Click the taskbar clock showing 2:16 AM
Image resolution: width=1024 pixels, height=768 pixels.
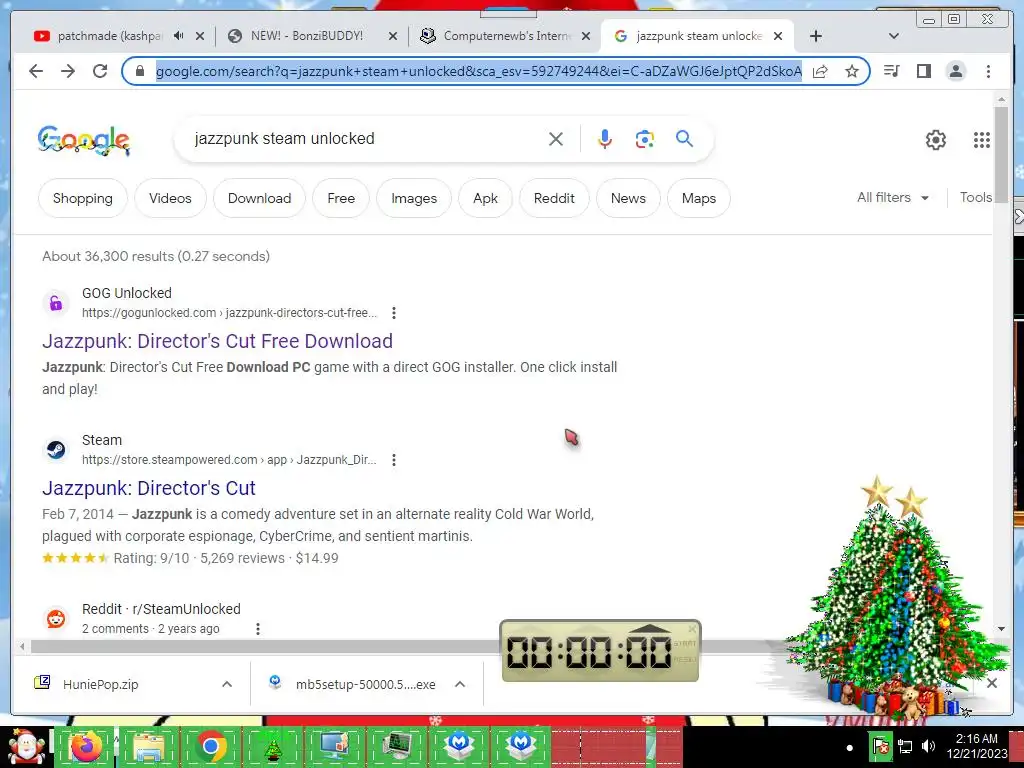977,746
